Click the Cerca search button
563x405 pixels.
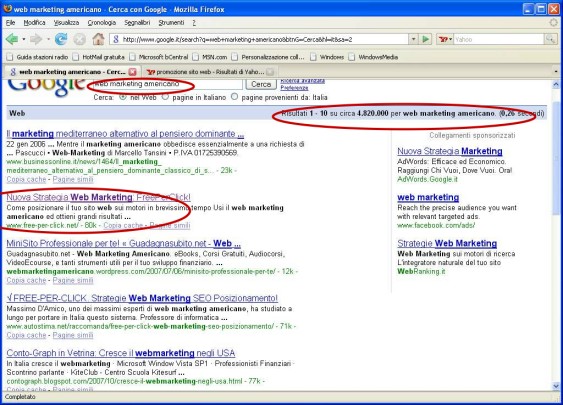pyautogui.click(x=261, y=84)
